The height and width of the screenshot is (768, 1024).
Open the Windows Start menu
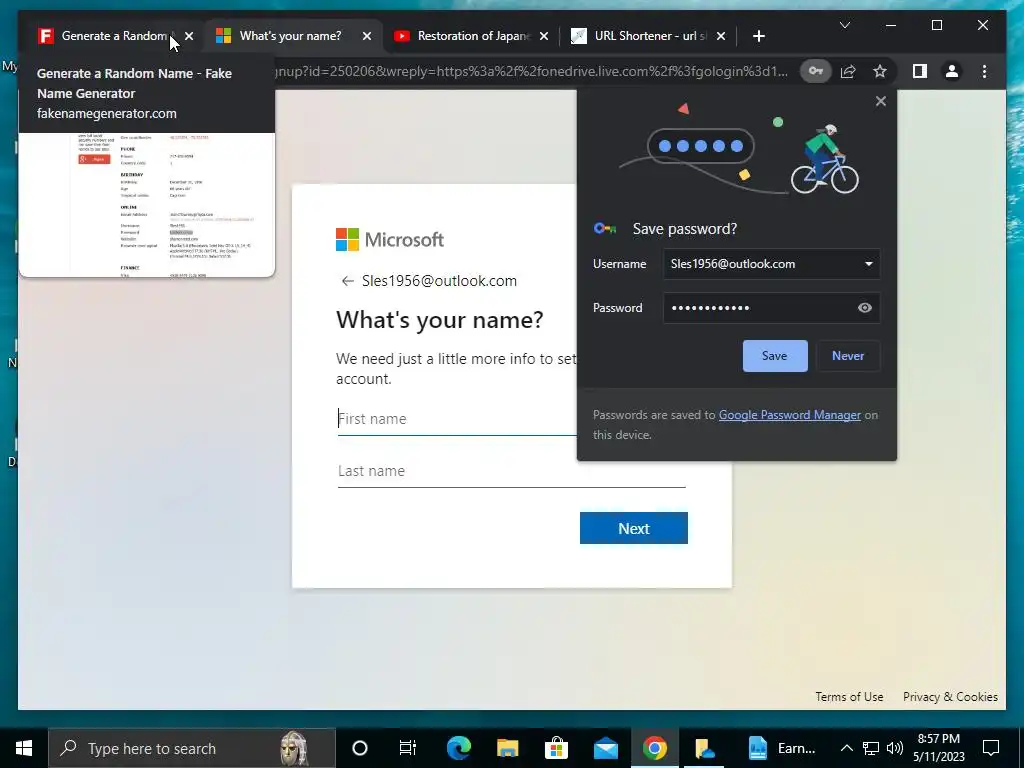click(24, 748)
